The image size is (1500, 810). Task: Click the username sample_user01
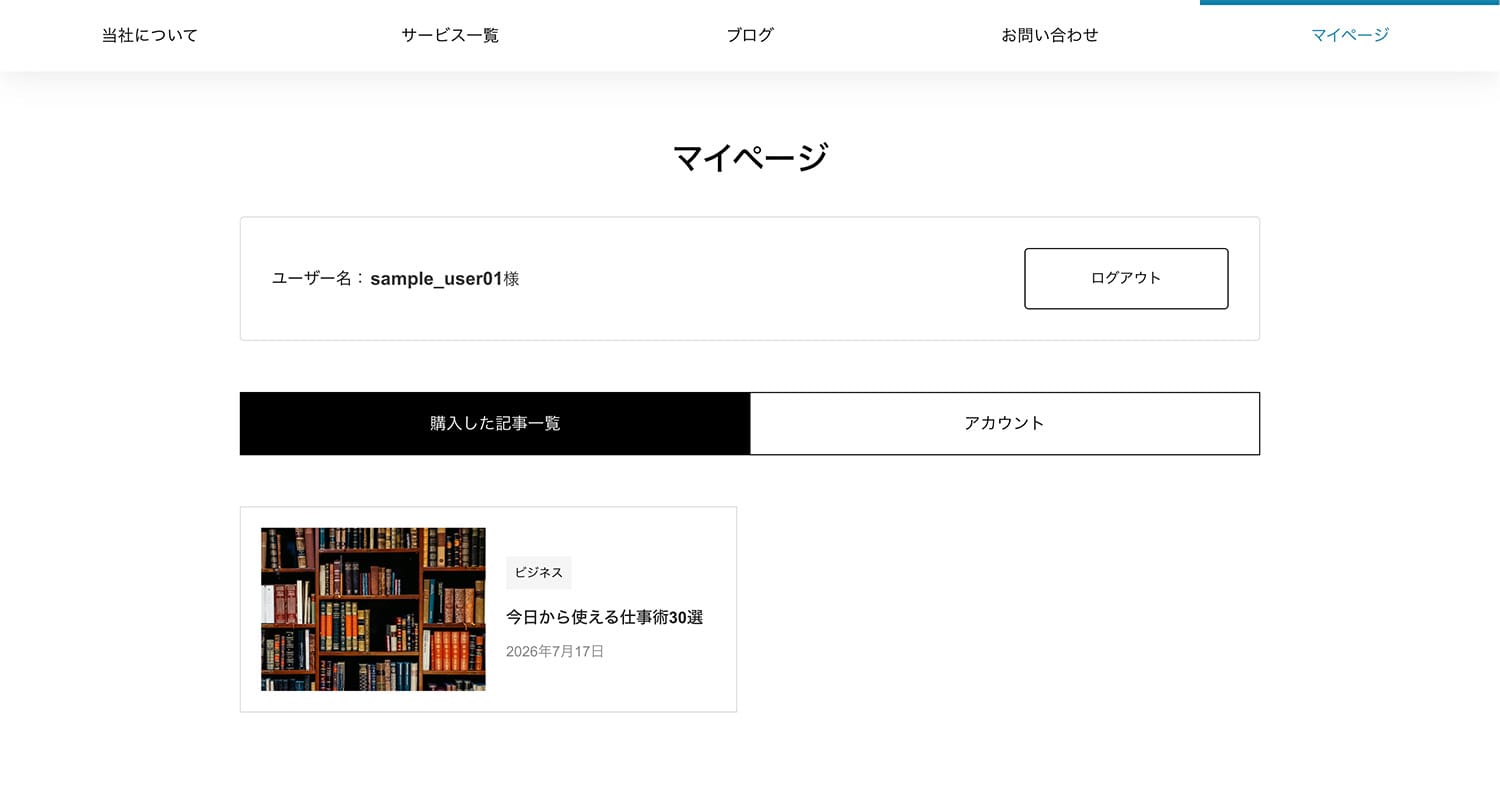point(436,279)
